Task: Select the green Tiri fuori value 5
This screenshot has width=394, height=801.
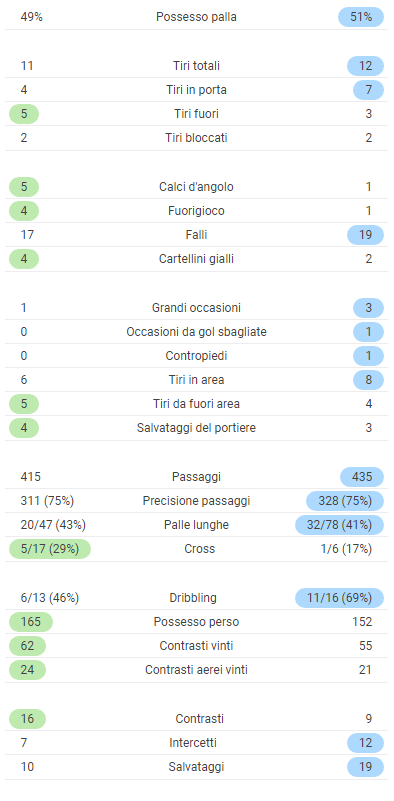Action: click(x=24, y=114)
